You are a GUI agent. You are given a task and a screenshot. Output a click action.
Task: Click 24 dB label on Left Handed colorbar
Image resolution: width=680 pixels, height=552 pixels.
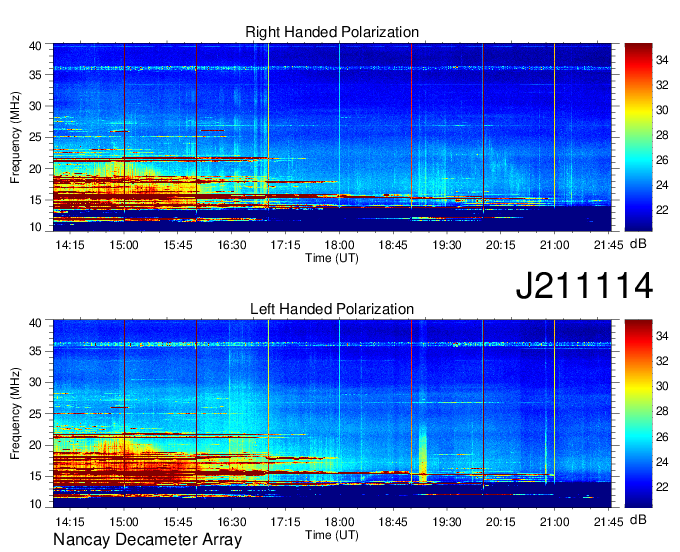(x=662, y=462)
